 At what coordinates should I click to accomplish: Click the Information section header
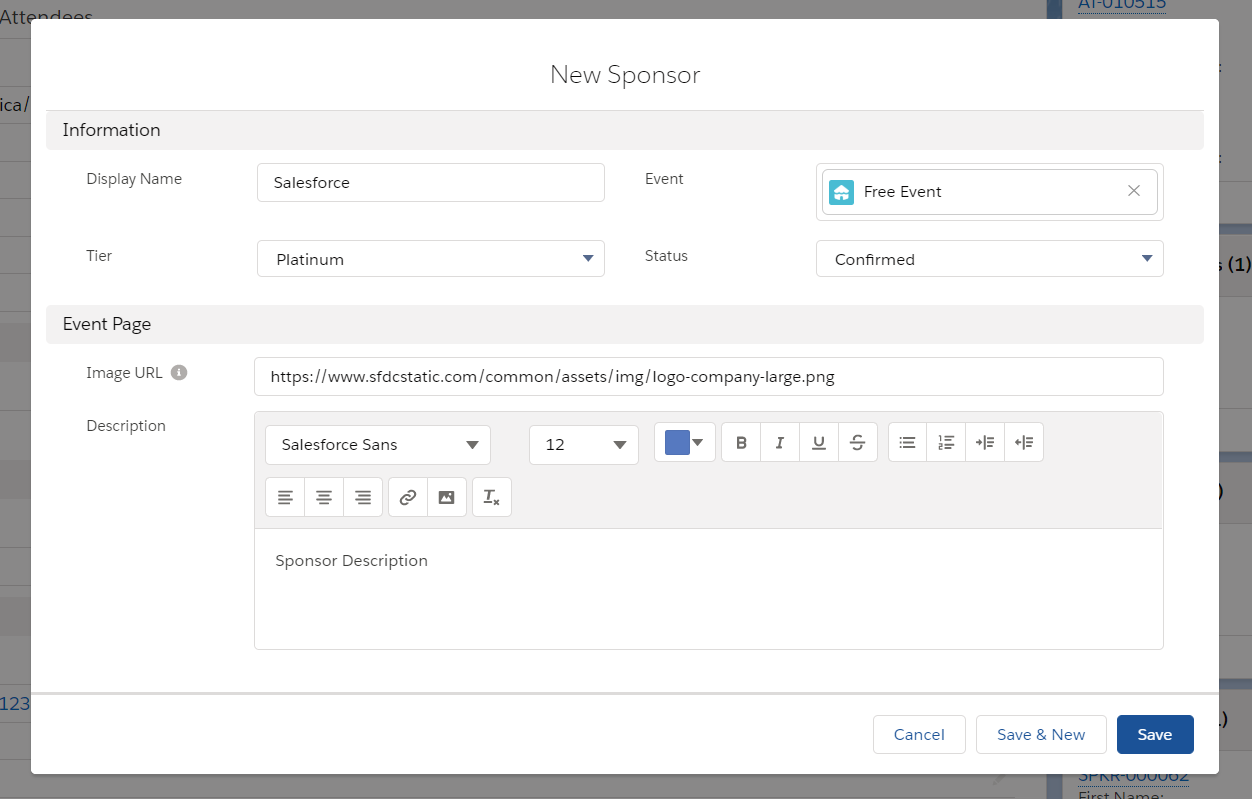point(625,130)
